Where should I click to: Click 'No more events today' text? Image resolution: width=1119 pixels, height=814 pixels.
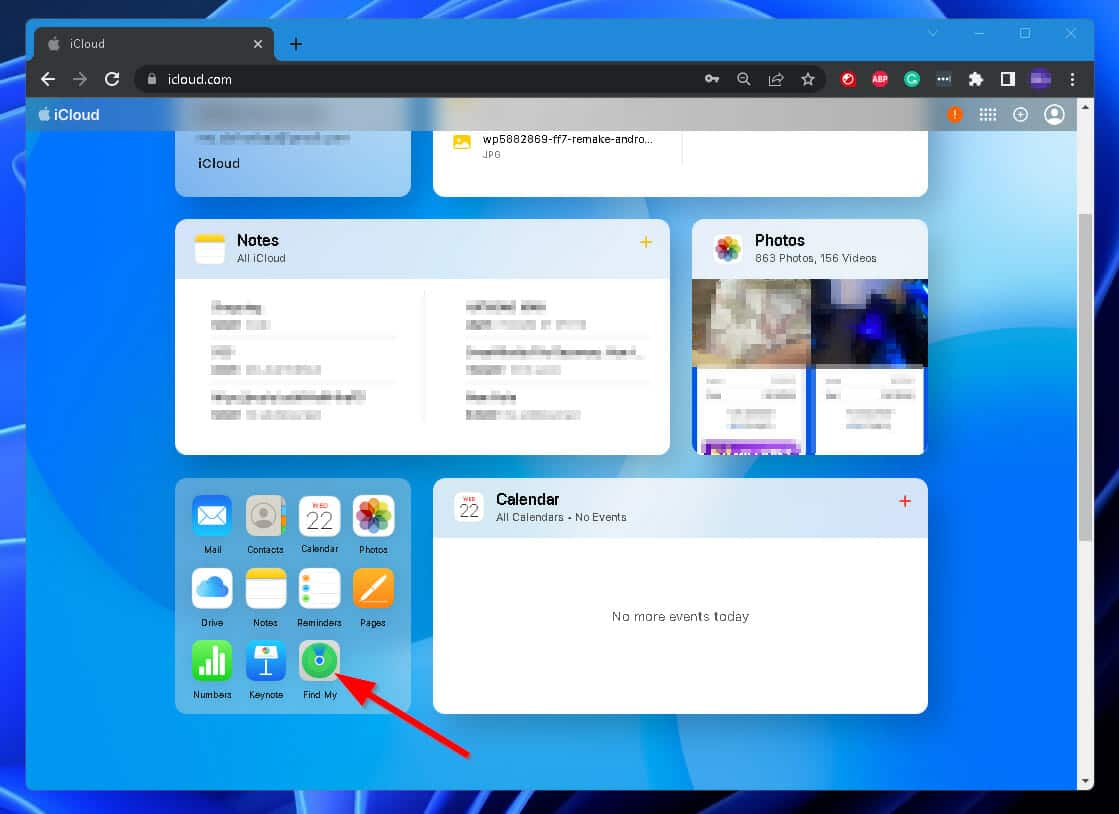click(x=680, y=616)
